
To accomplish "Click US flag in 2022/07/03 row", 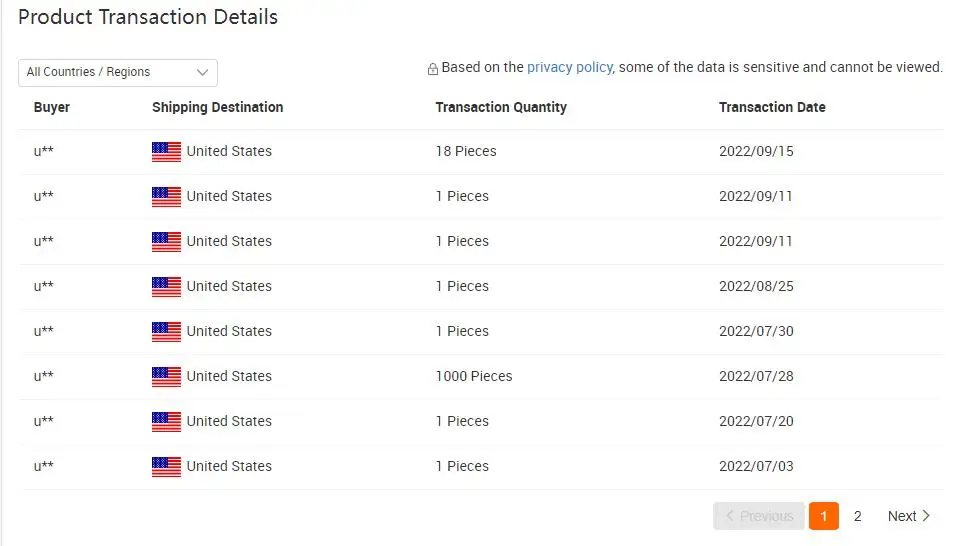I will click(166, 467).
